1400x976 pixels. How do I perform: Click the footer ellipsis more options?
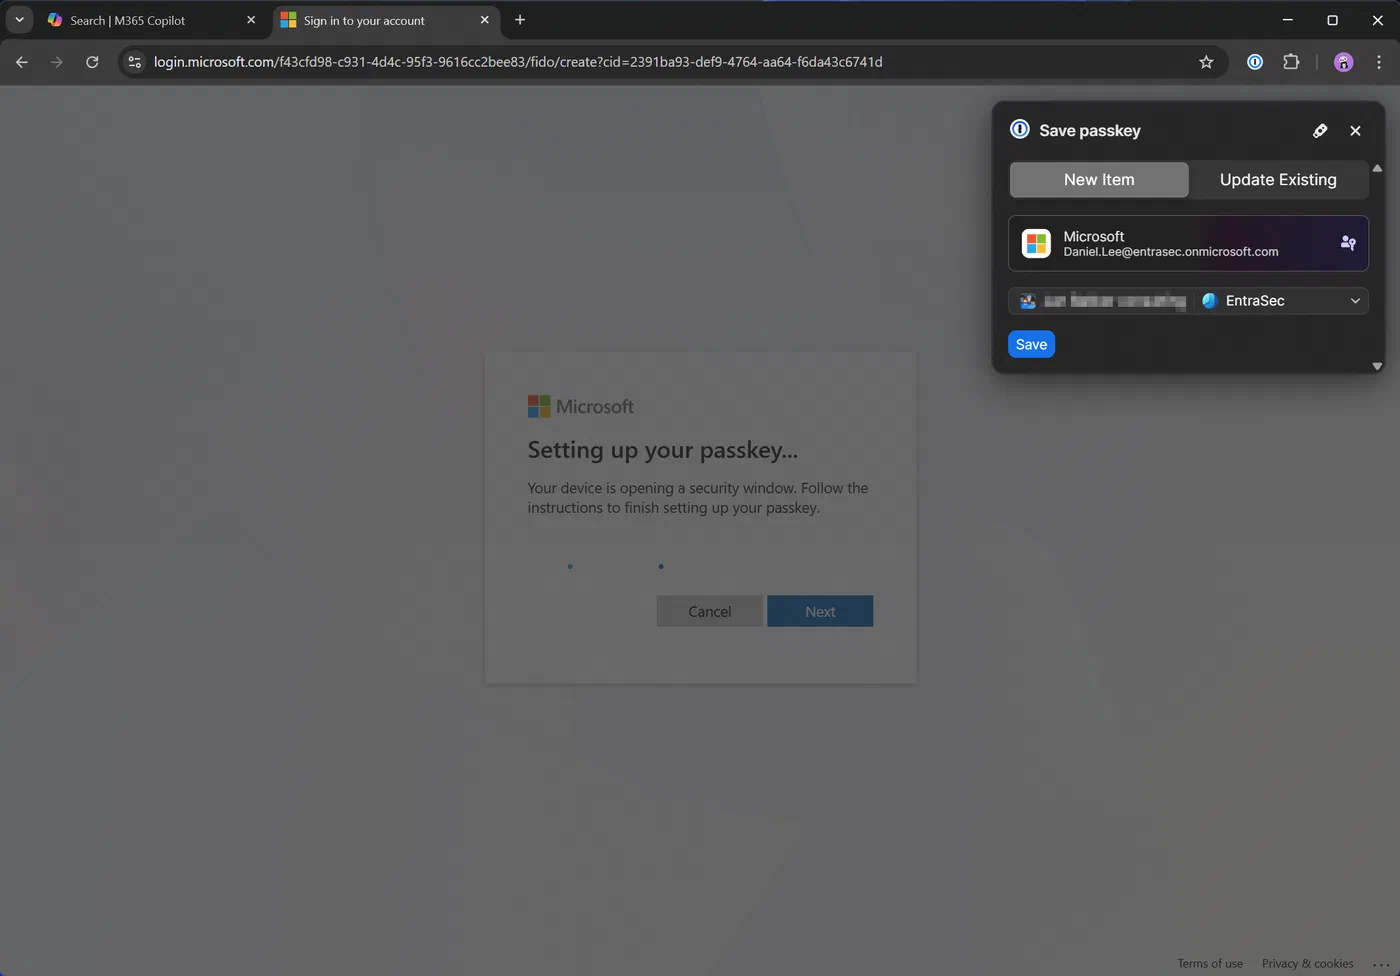tap(1381, 964)
